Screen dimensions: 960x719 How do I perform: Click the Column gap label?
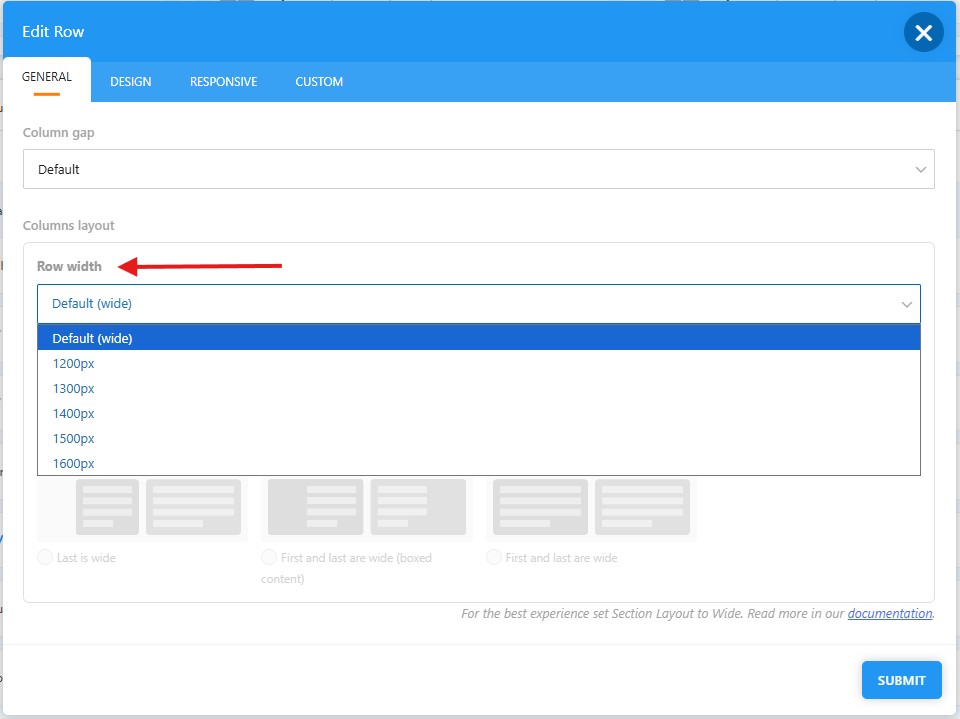click(59, 133)
